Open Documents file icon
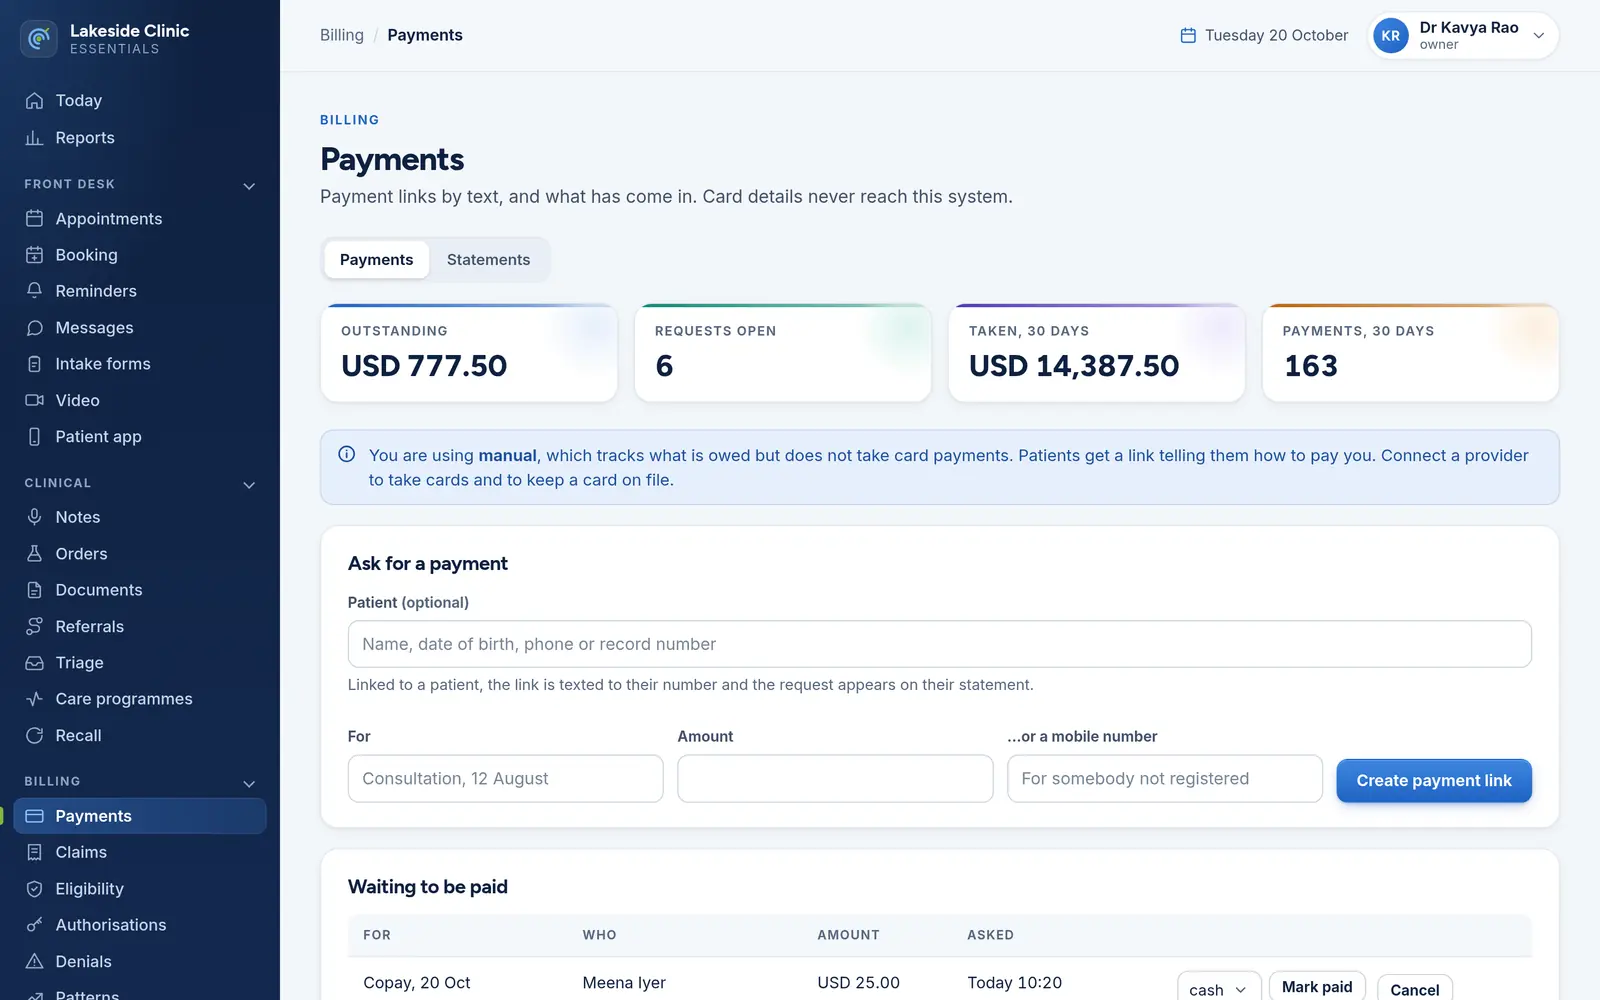This screenshot has height=1000, width=1600. pos(34,590)
